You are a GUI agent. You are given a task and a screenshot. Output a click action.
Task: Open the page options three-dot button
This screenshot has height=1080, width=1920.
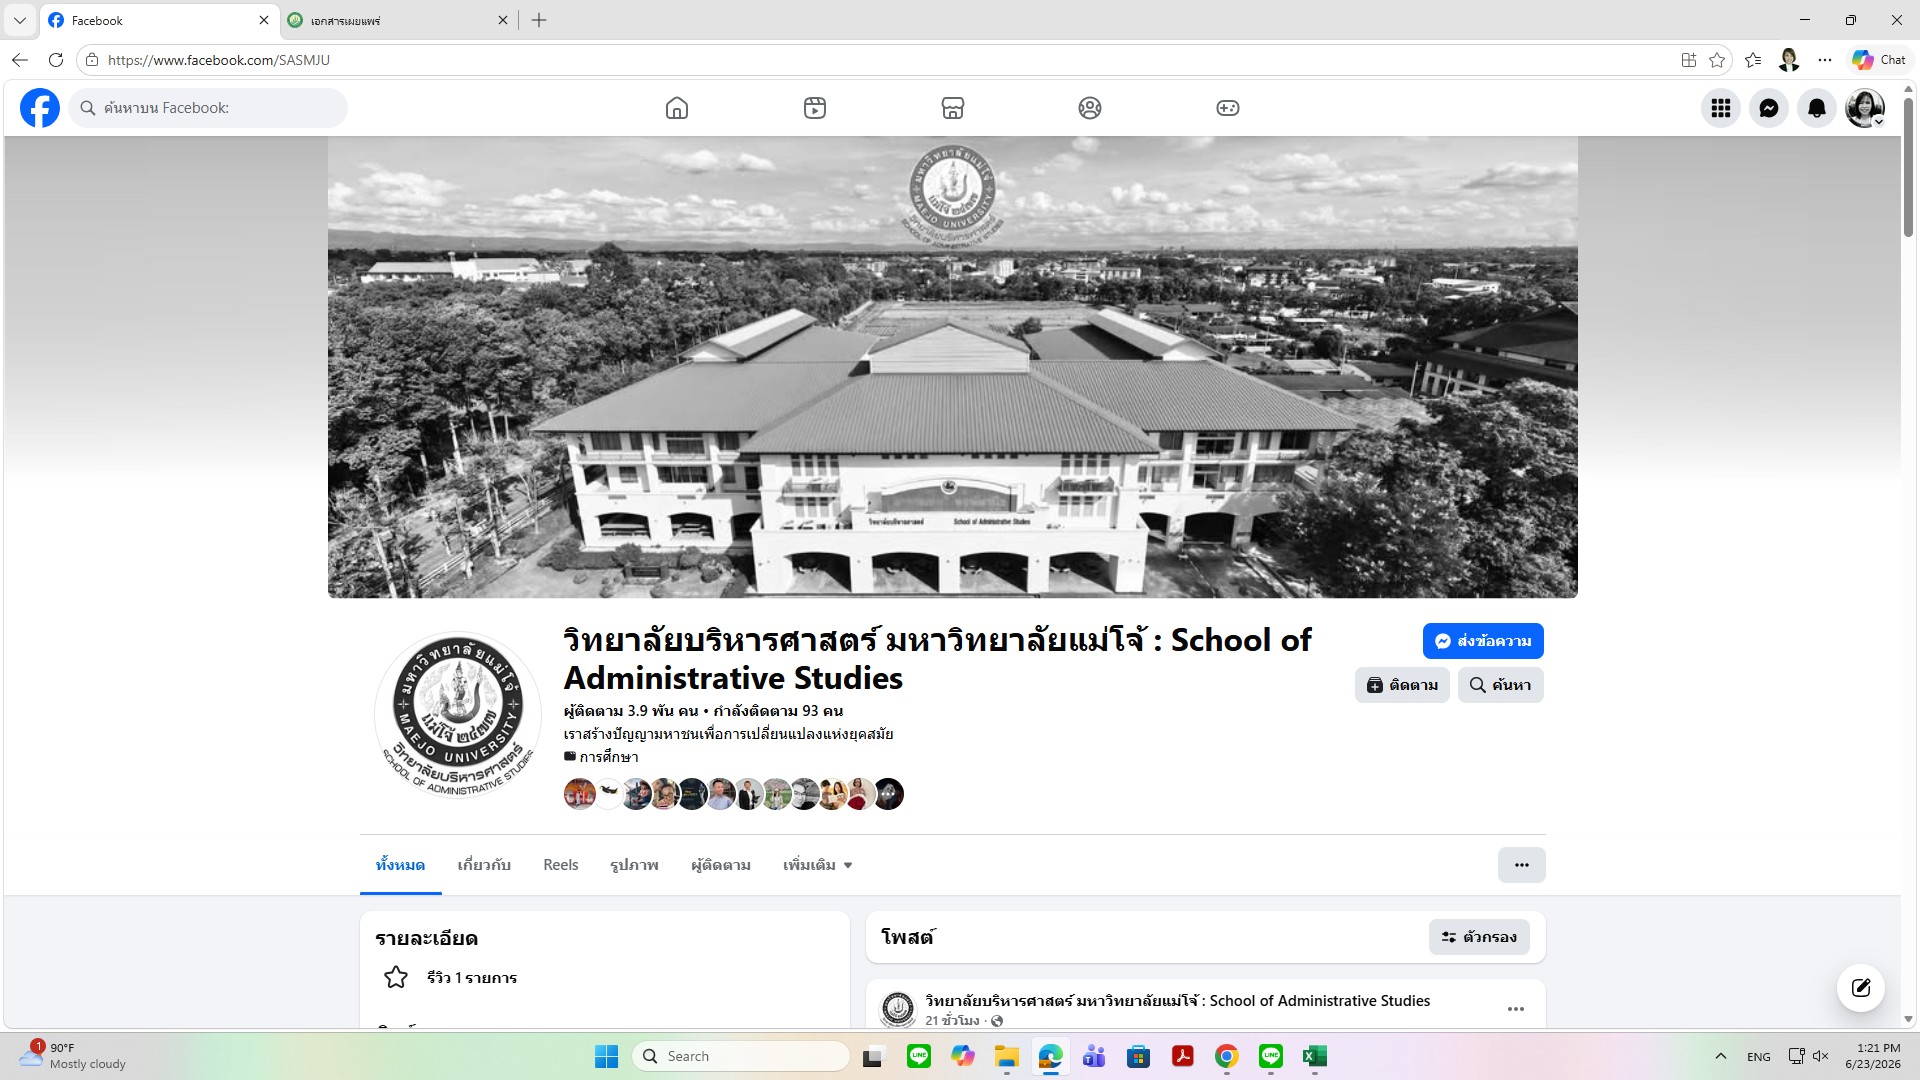pyautogui.click(x=1521, y=865)
